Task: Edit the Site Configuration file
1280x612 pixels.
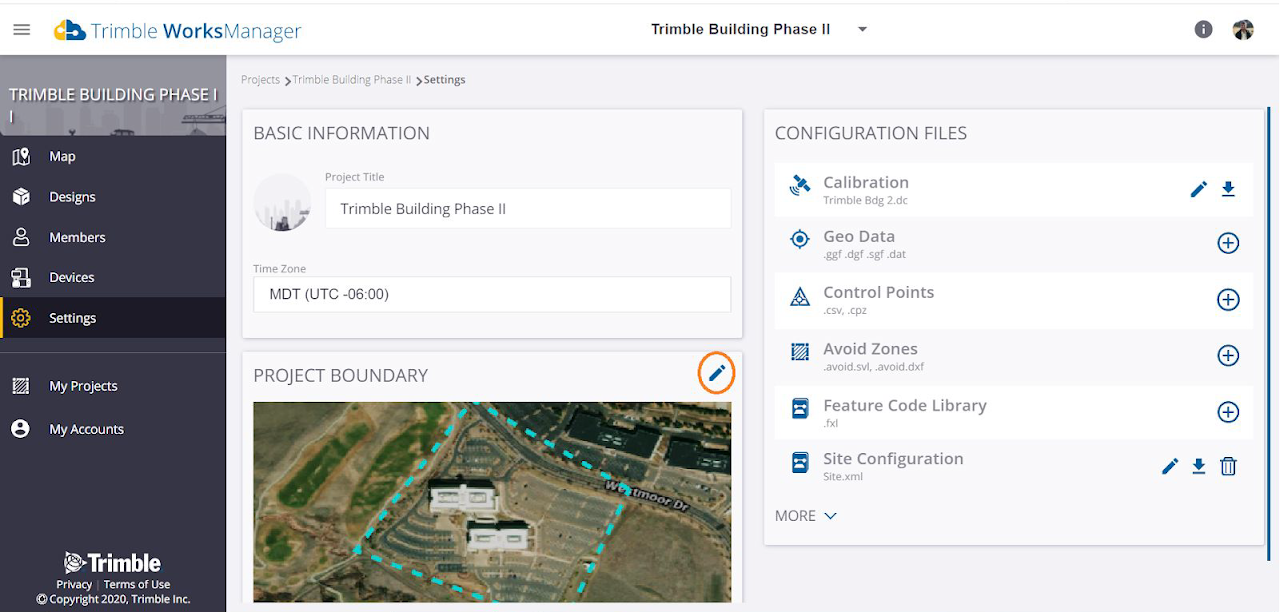Action: tap(1170, 466)
